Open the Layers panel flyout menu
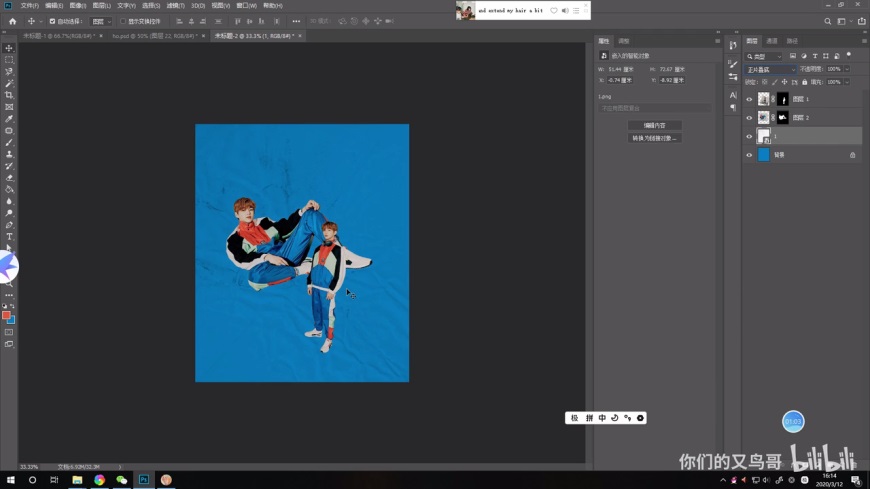This screenshot has height=489, width=870. (863, 41)
